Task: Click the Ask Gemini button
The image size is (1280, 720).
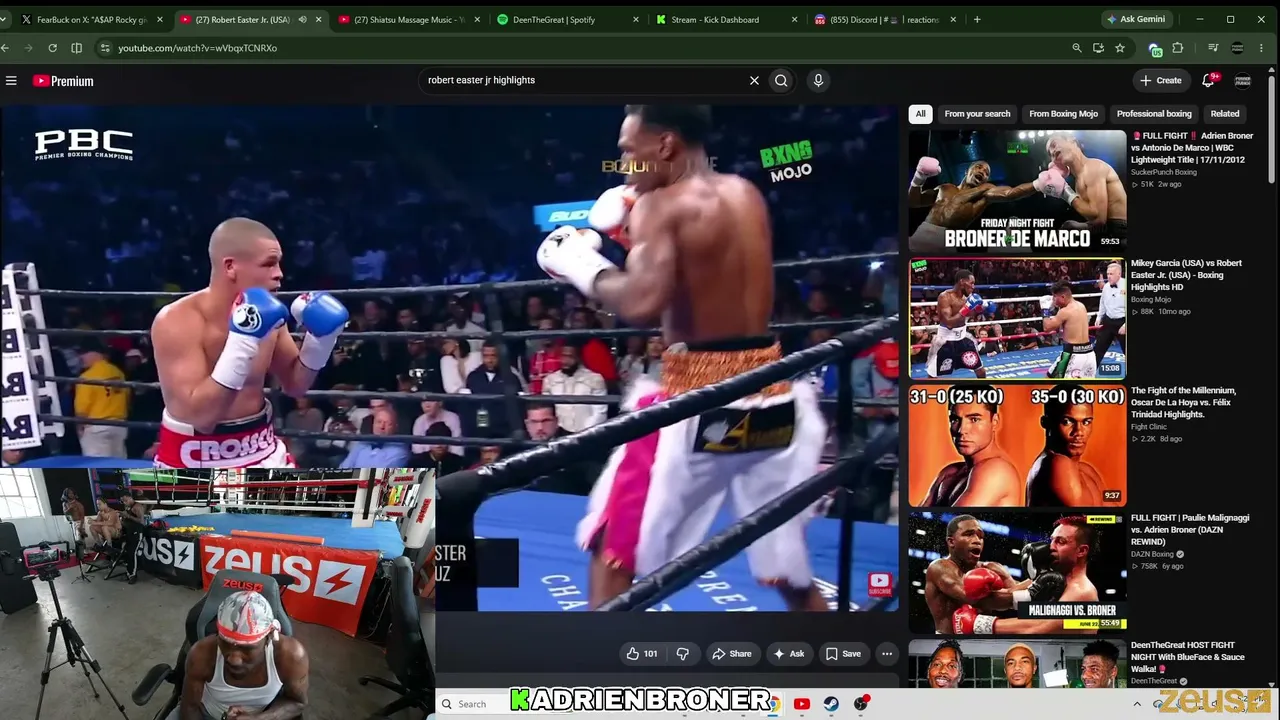Action: click(x=1135, y=19)
